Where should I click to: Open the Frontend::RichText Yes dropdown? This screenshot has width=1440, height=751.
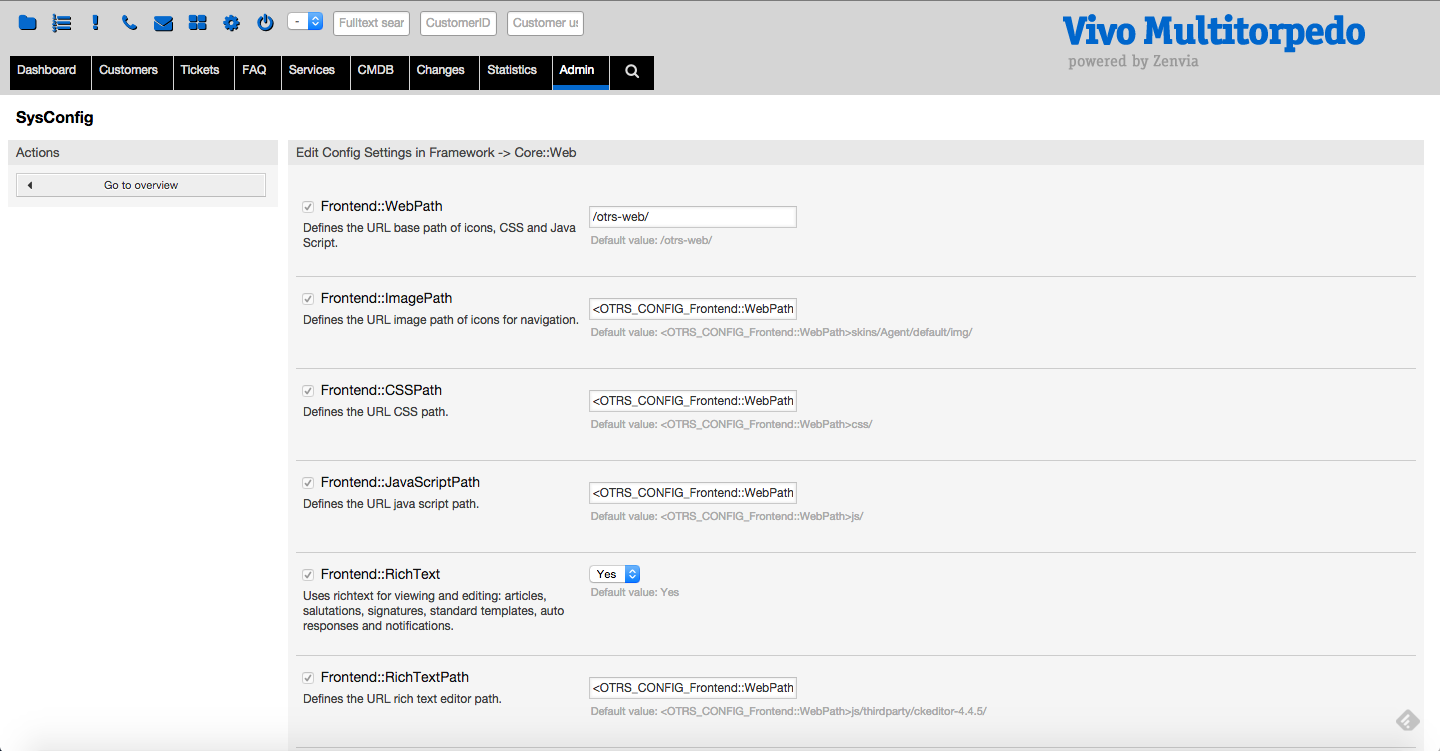614,574
